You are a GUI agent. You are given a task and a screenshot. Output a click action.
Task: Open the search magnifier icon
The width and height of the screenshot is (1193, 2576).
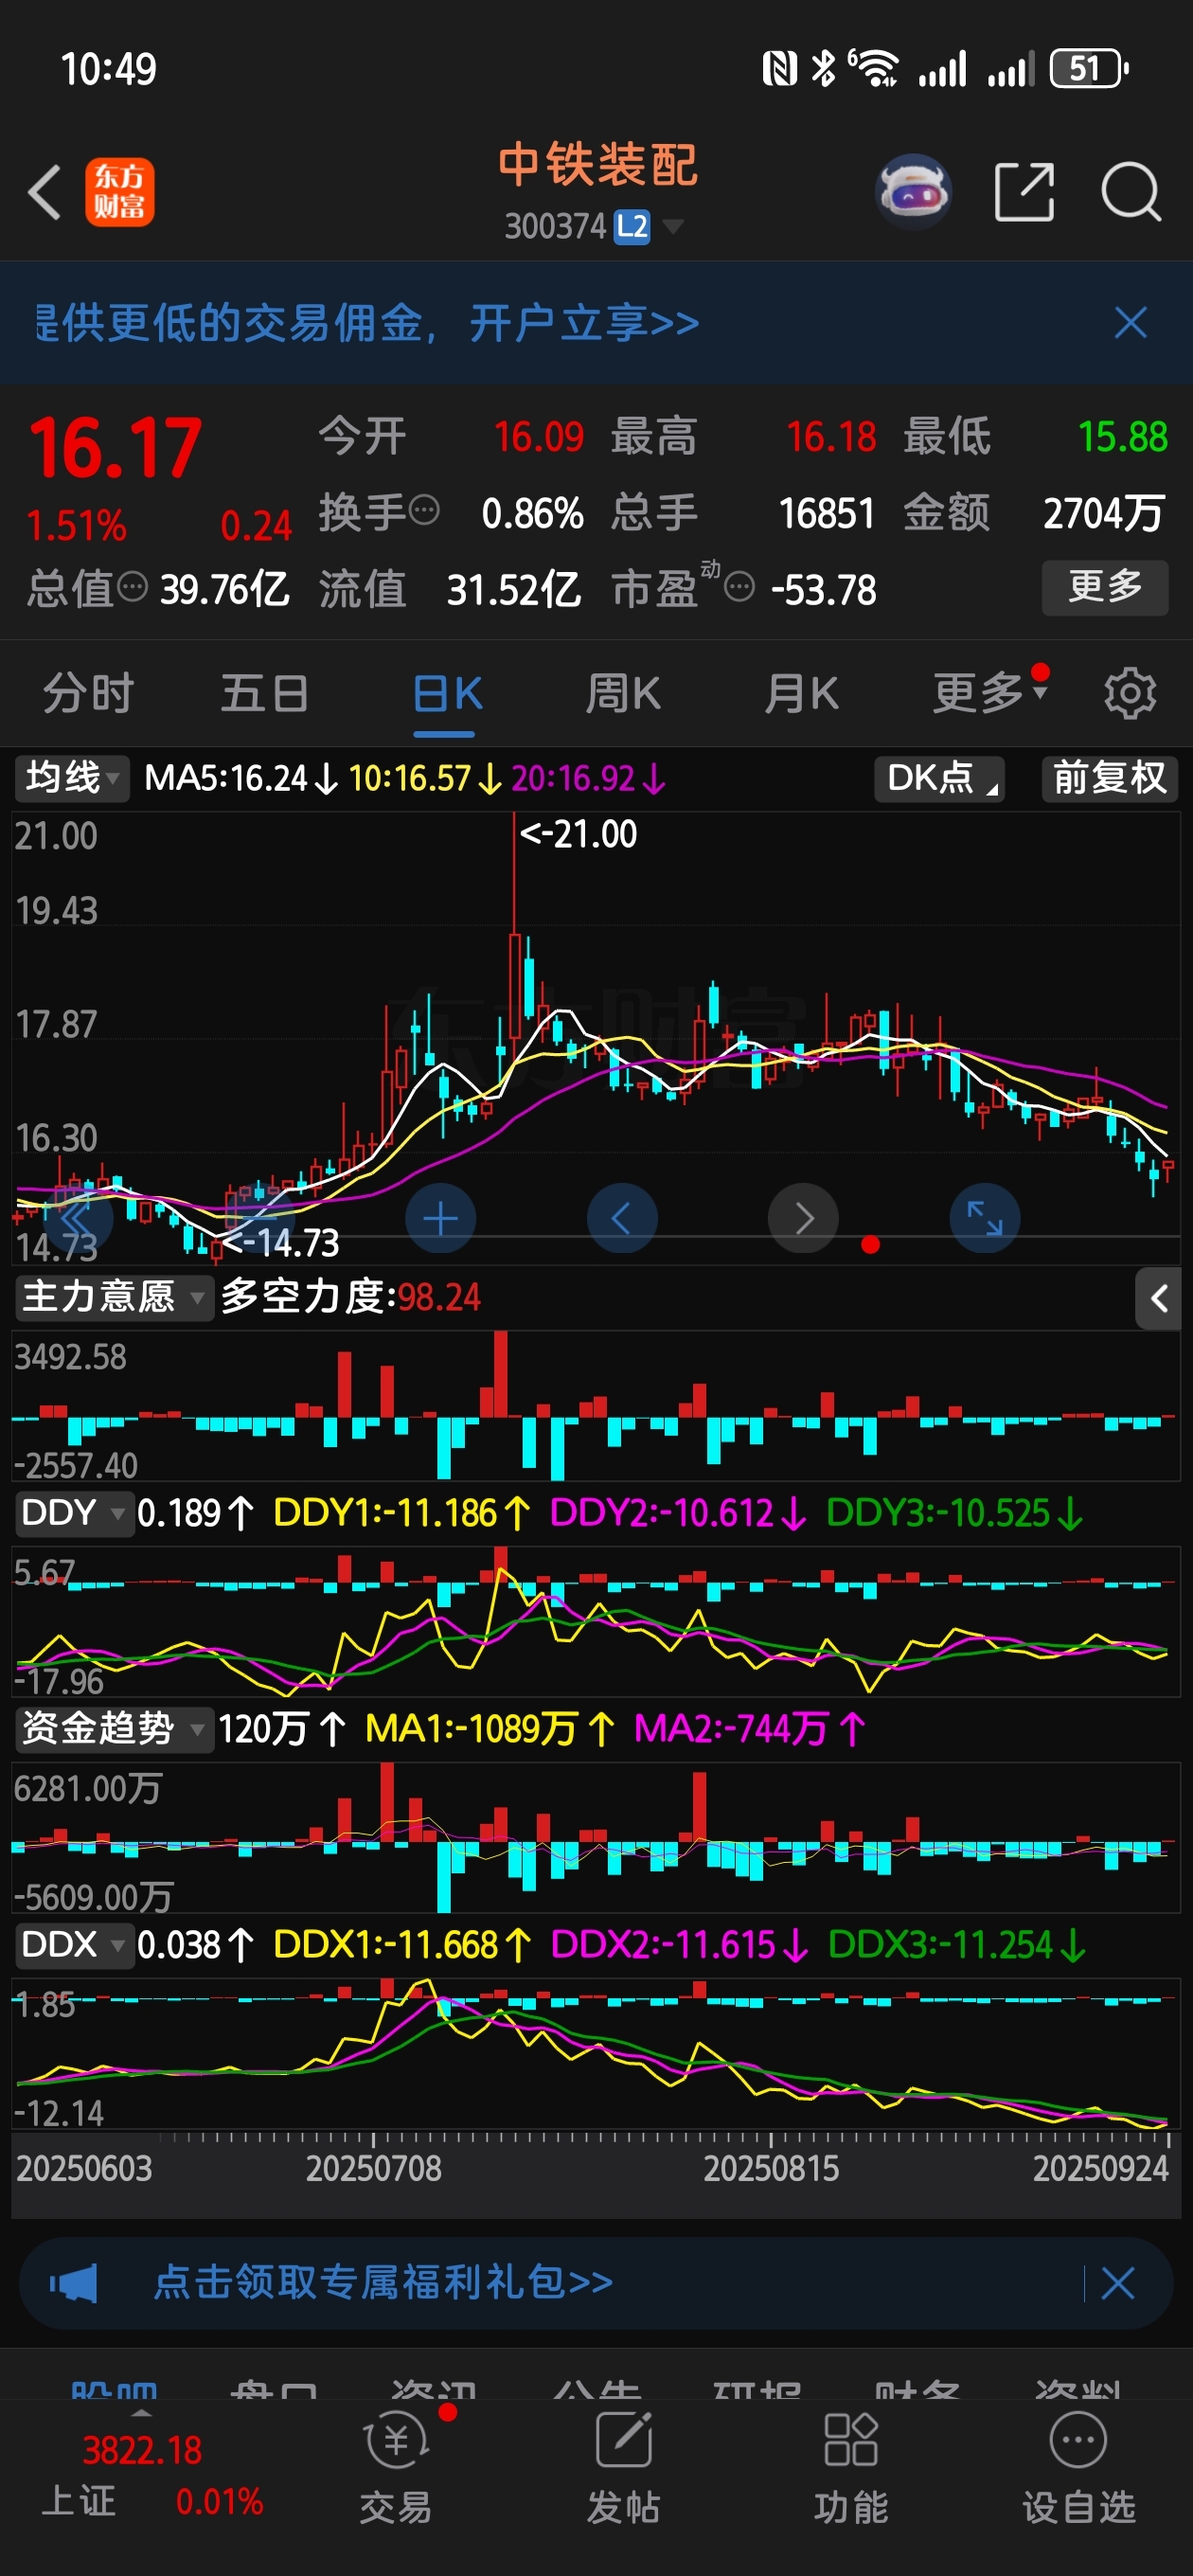click(x=1131, y=191)
